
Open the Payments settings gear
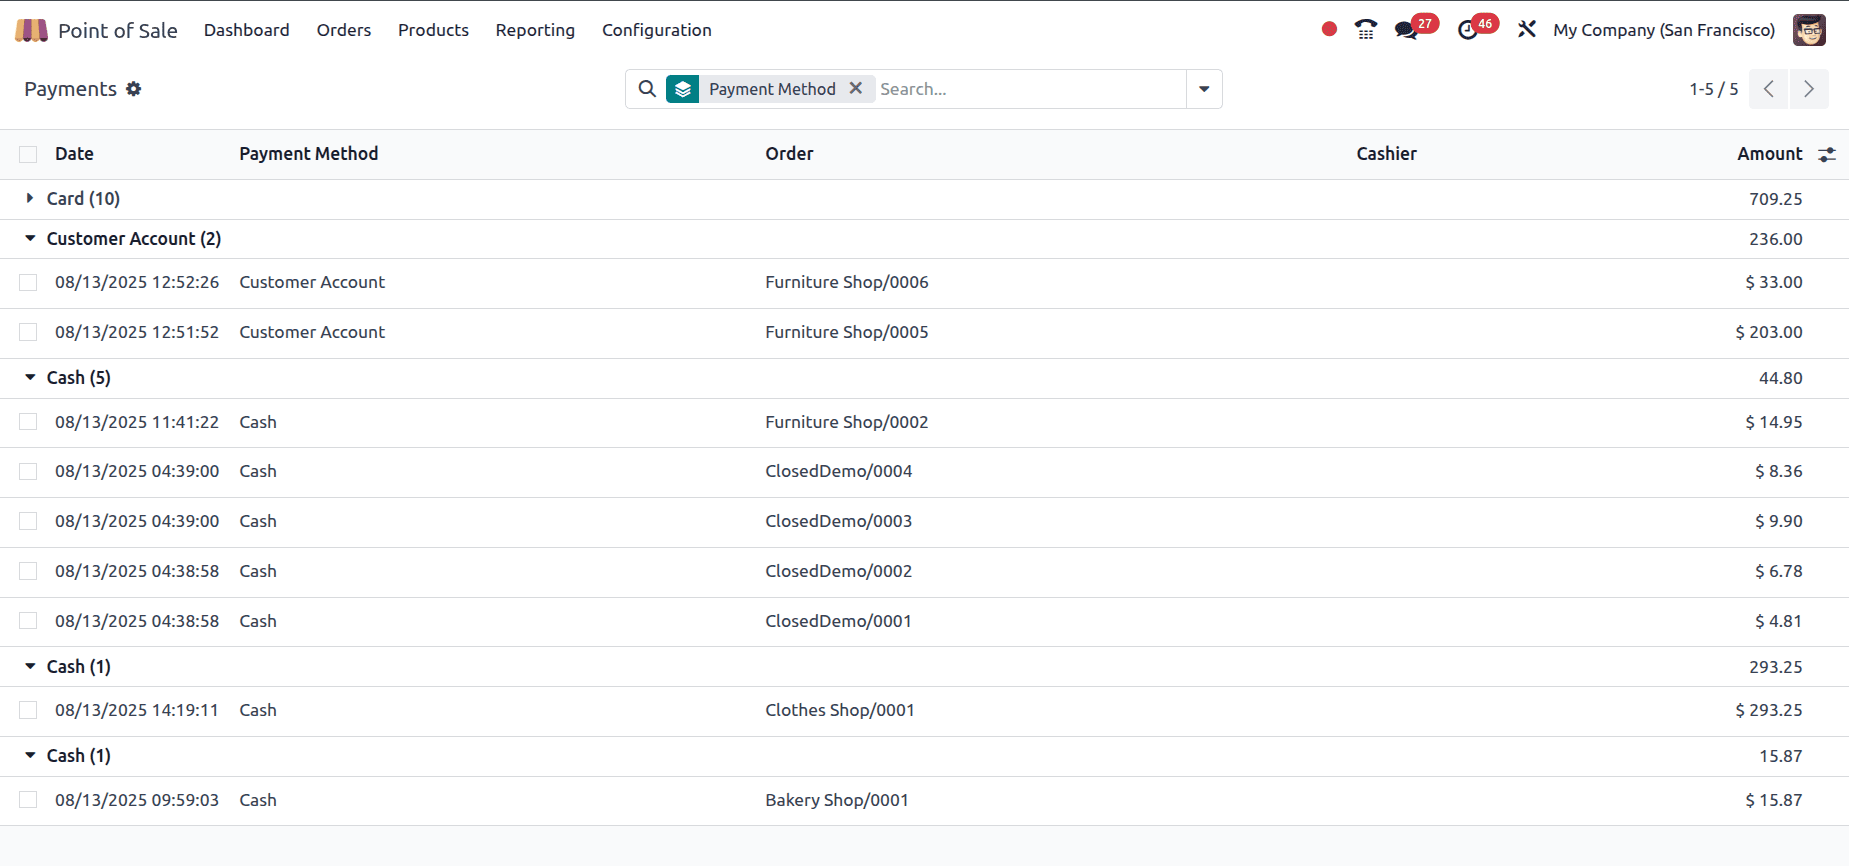(134, 89)
